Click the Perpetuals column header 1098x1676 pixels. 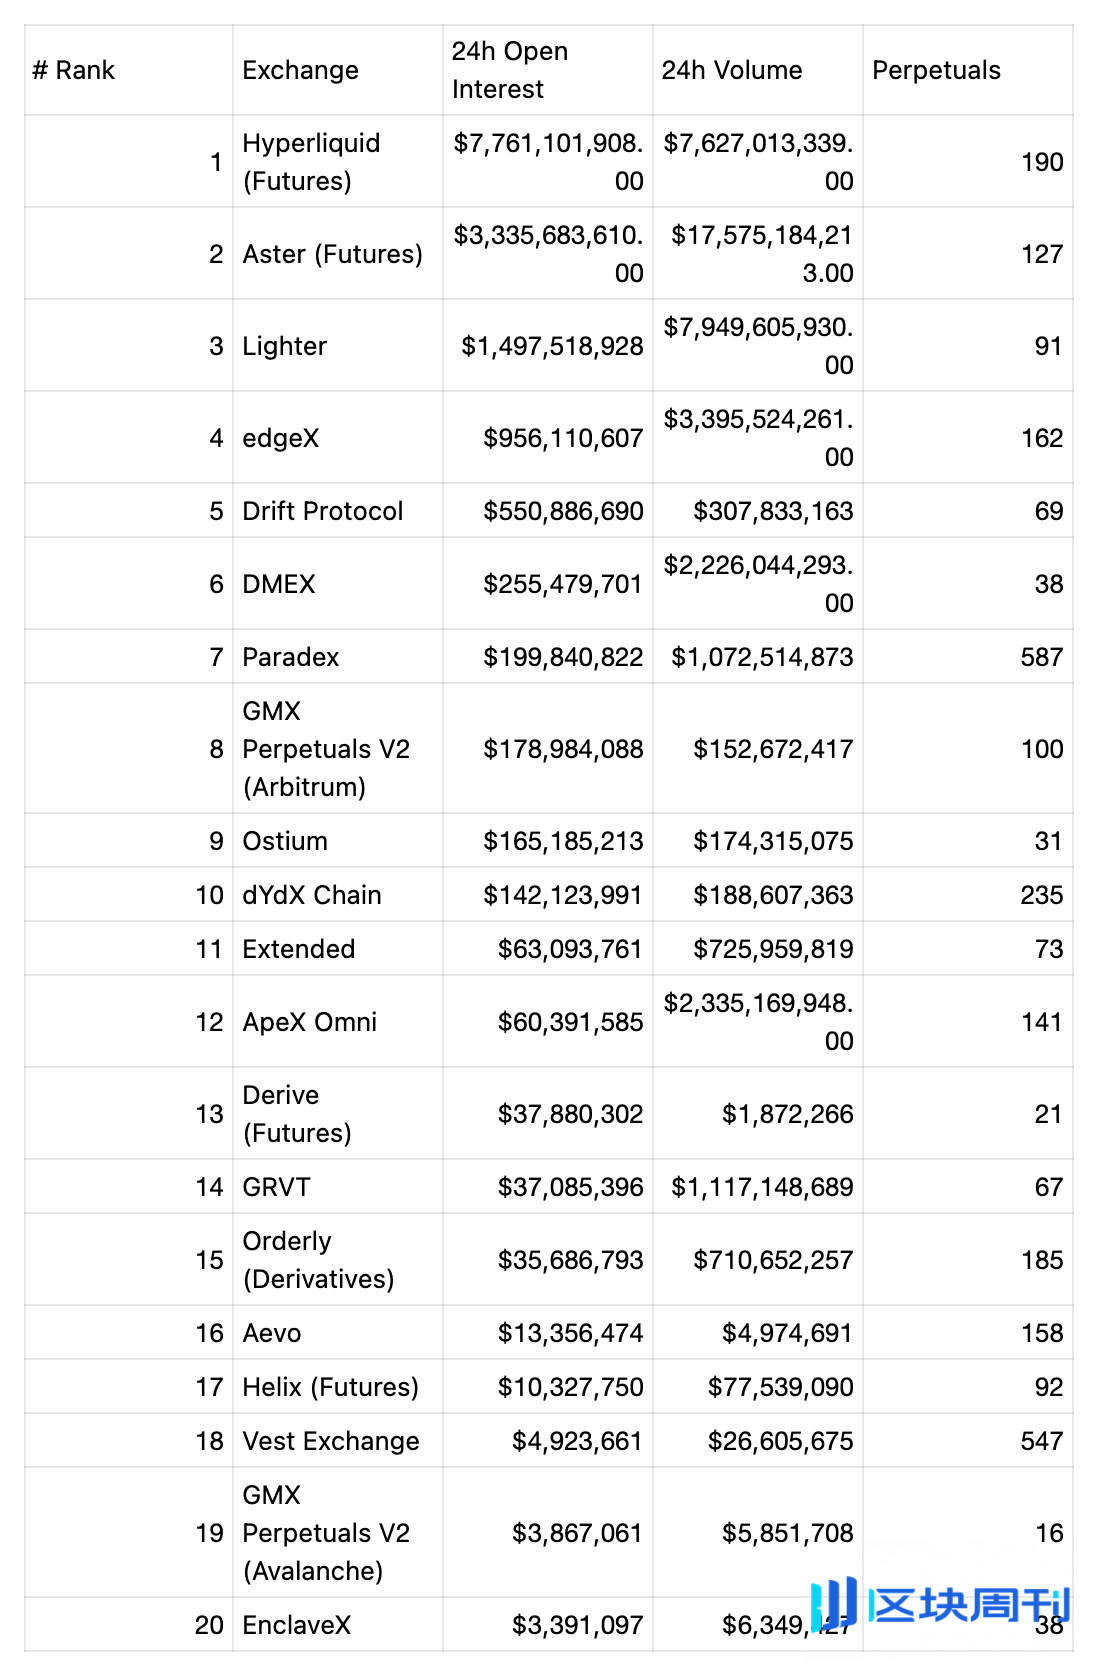click(936, 70)
